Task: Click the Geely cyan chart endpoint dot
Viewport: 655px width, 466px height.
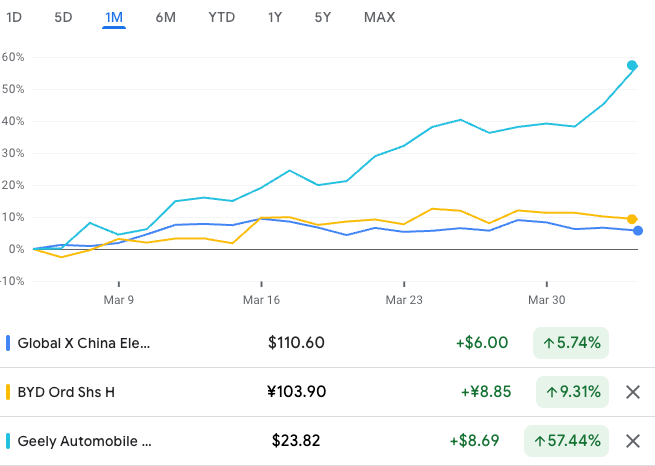Action: tap(632, 66)
